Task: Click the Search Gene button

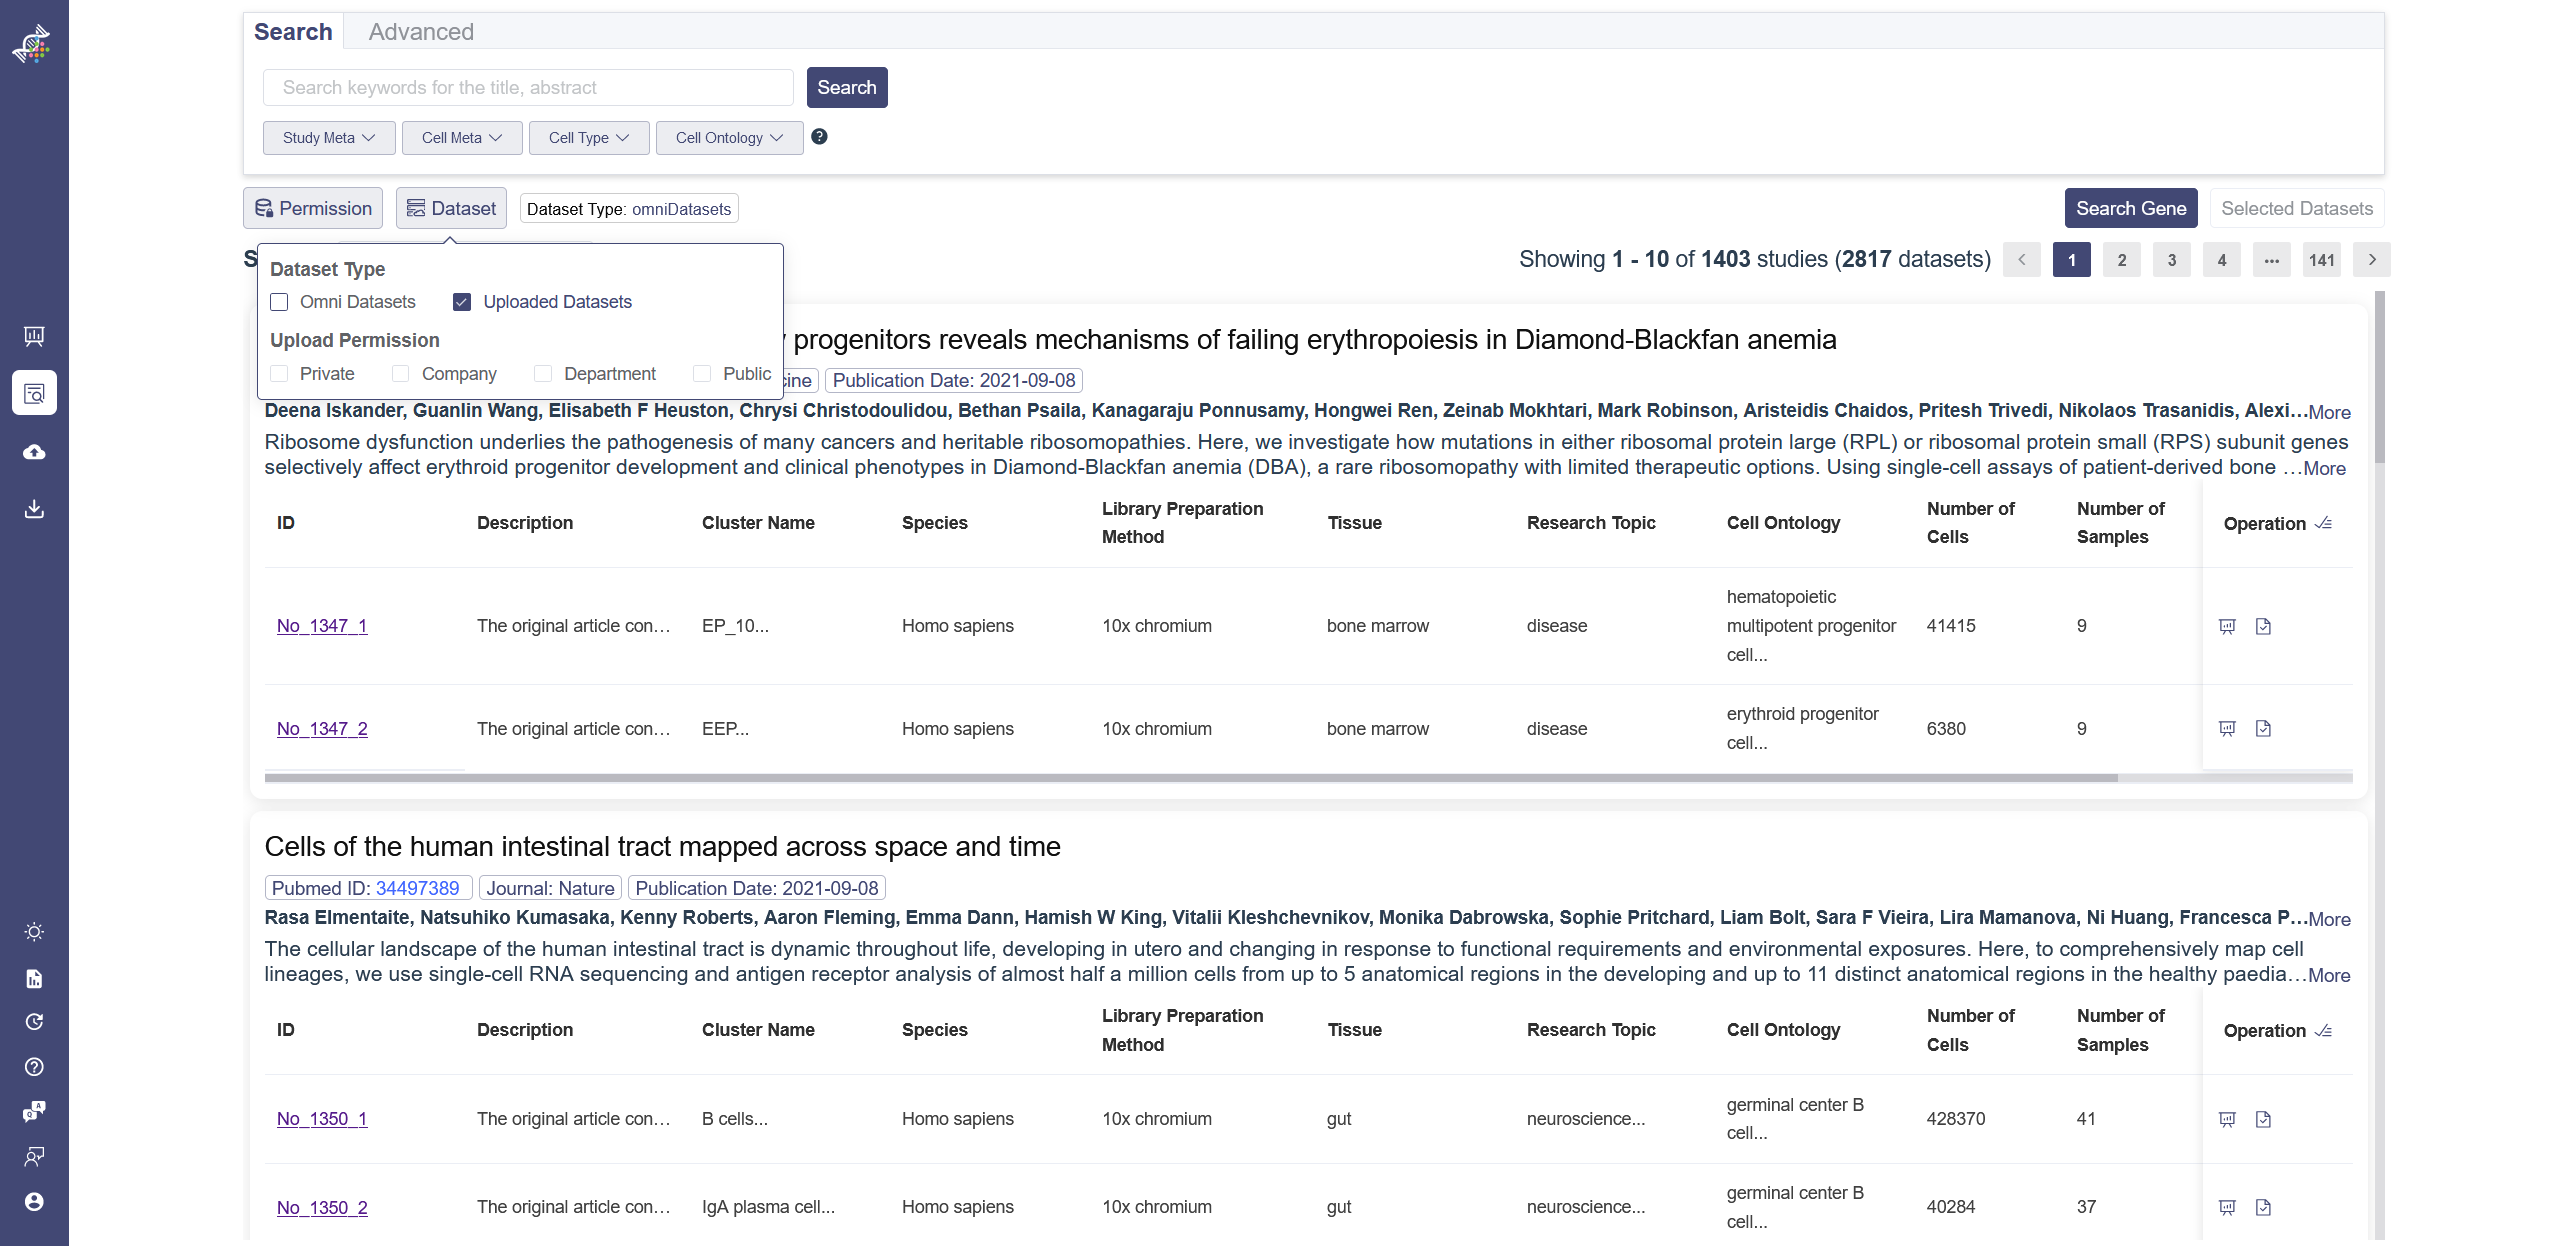Action: [2130, 208]
